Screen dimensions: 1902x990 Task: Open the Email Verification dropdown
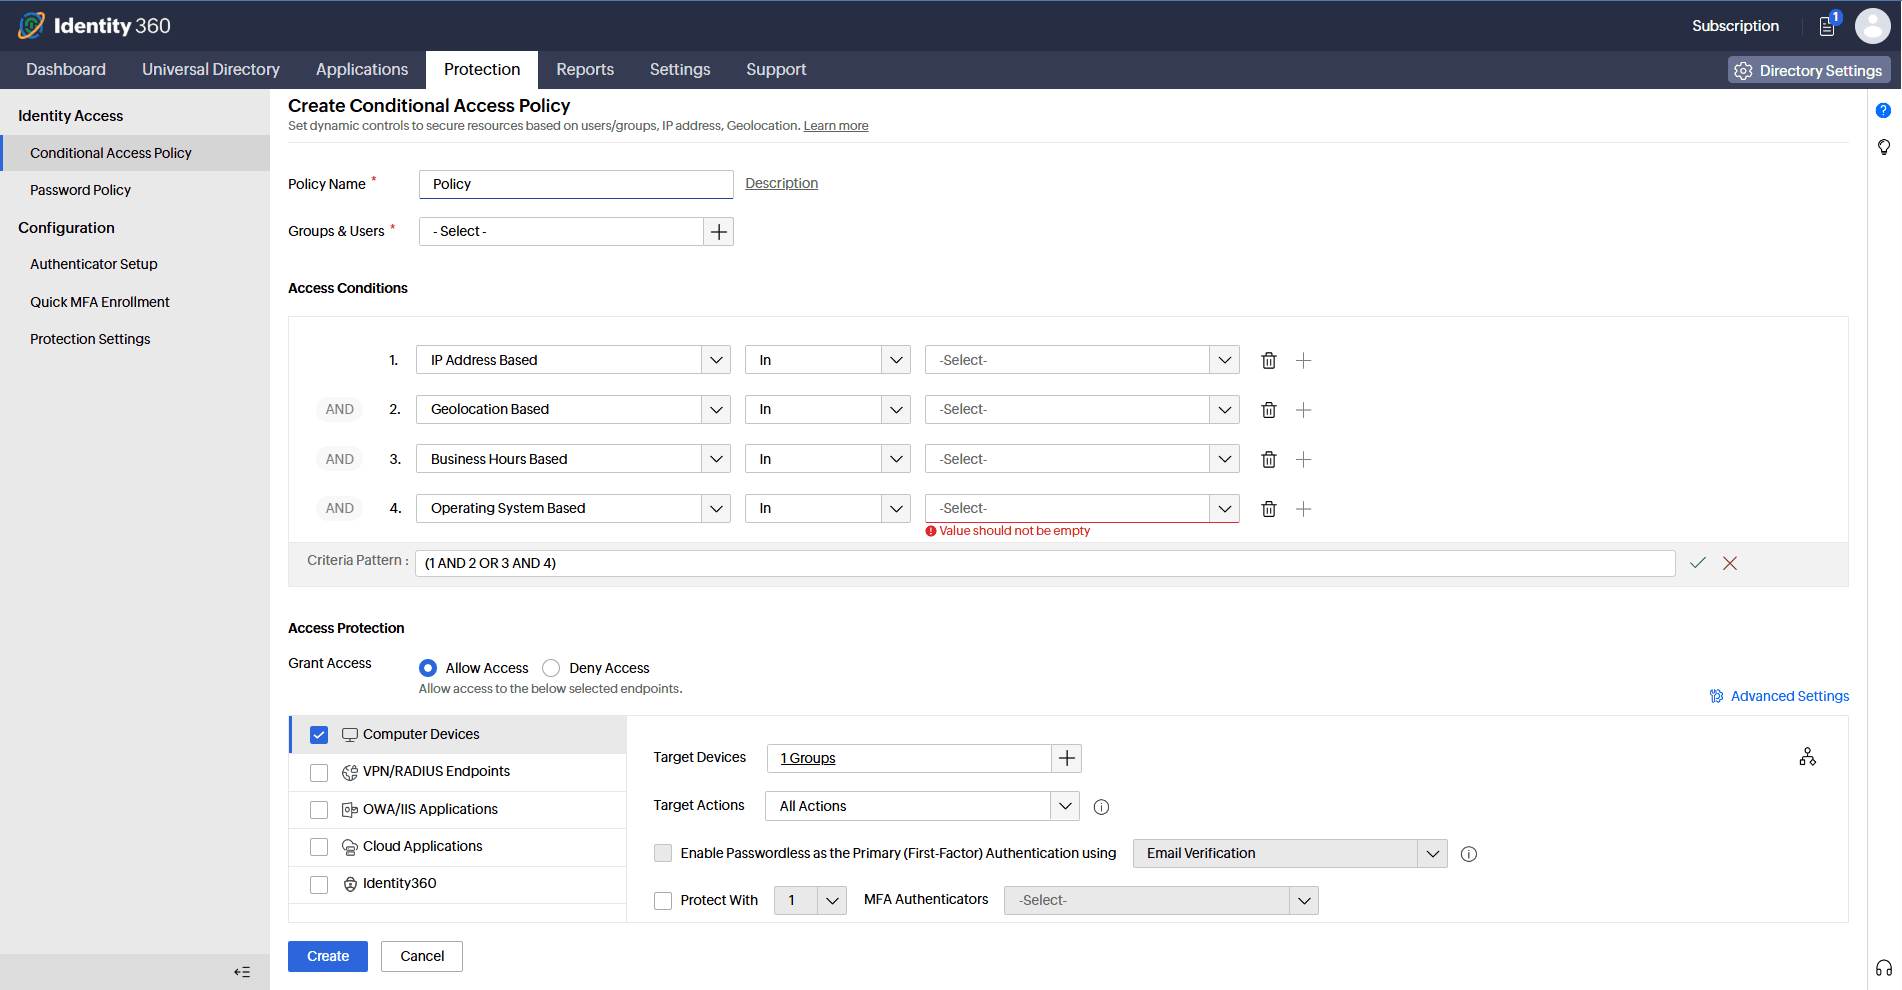click(x=1290, y=853)
